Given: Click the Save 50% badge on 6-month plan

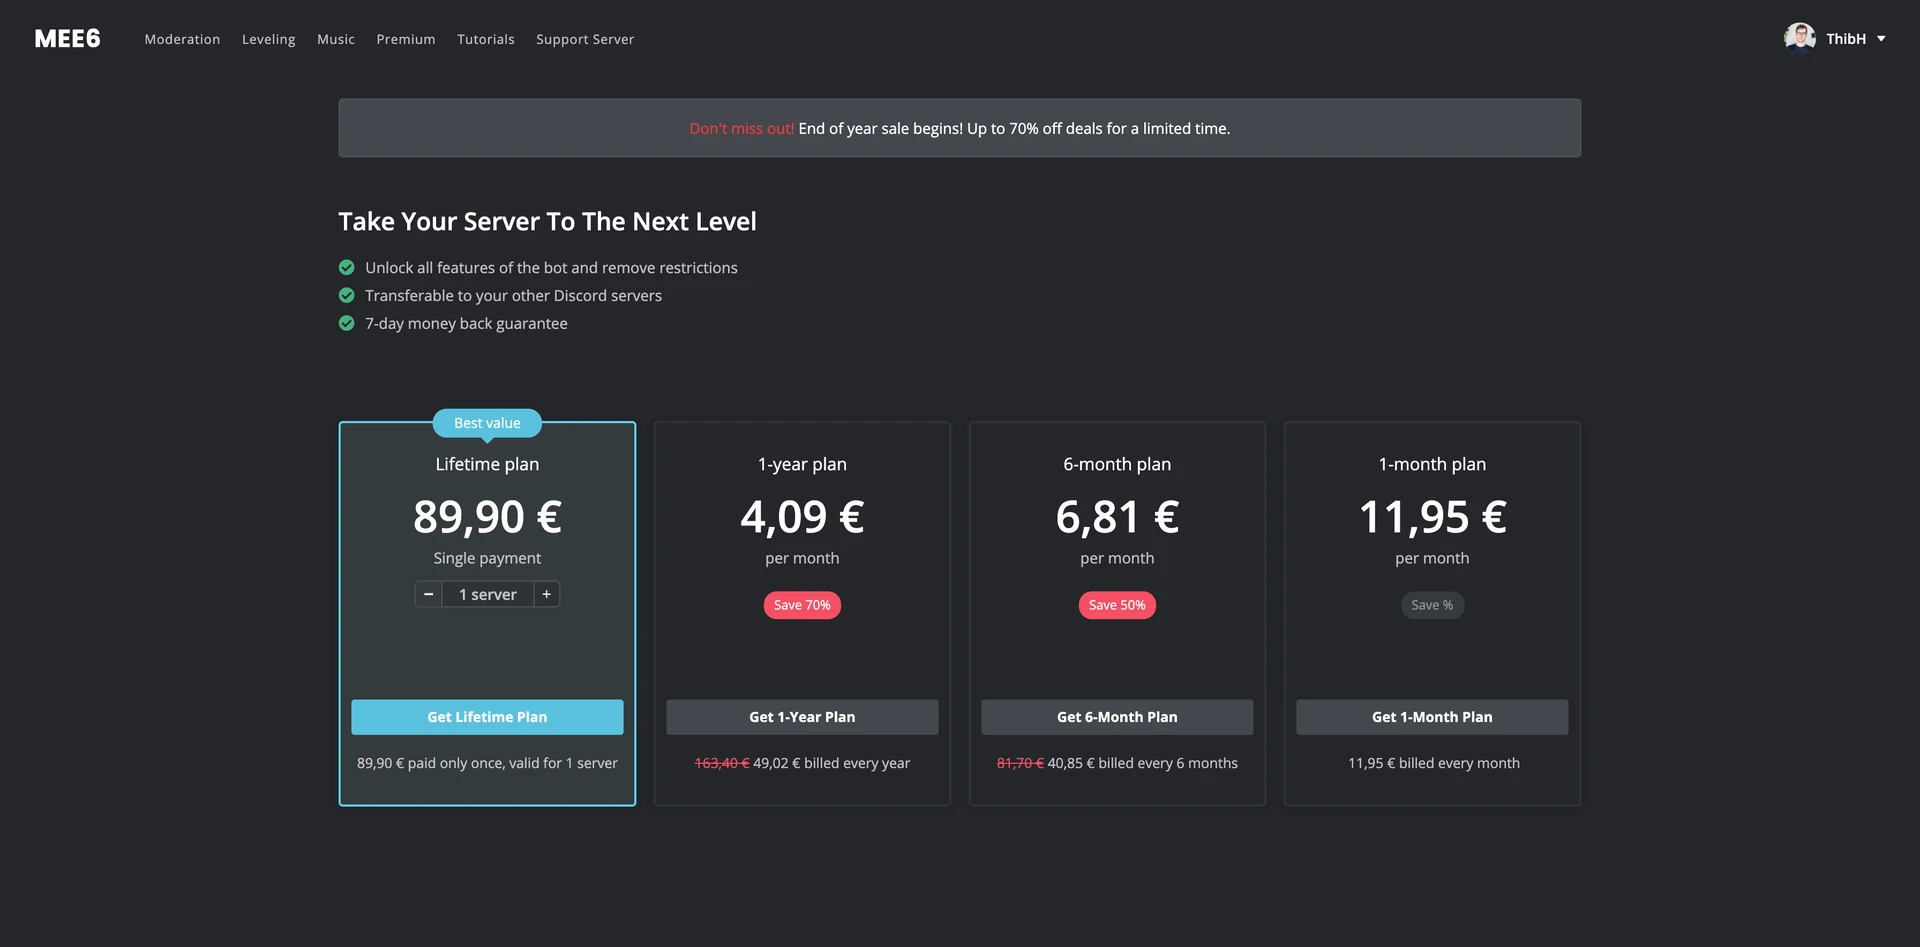Looking at the screenshot, I should click(1117, 605).
